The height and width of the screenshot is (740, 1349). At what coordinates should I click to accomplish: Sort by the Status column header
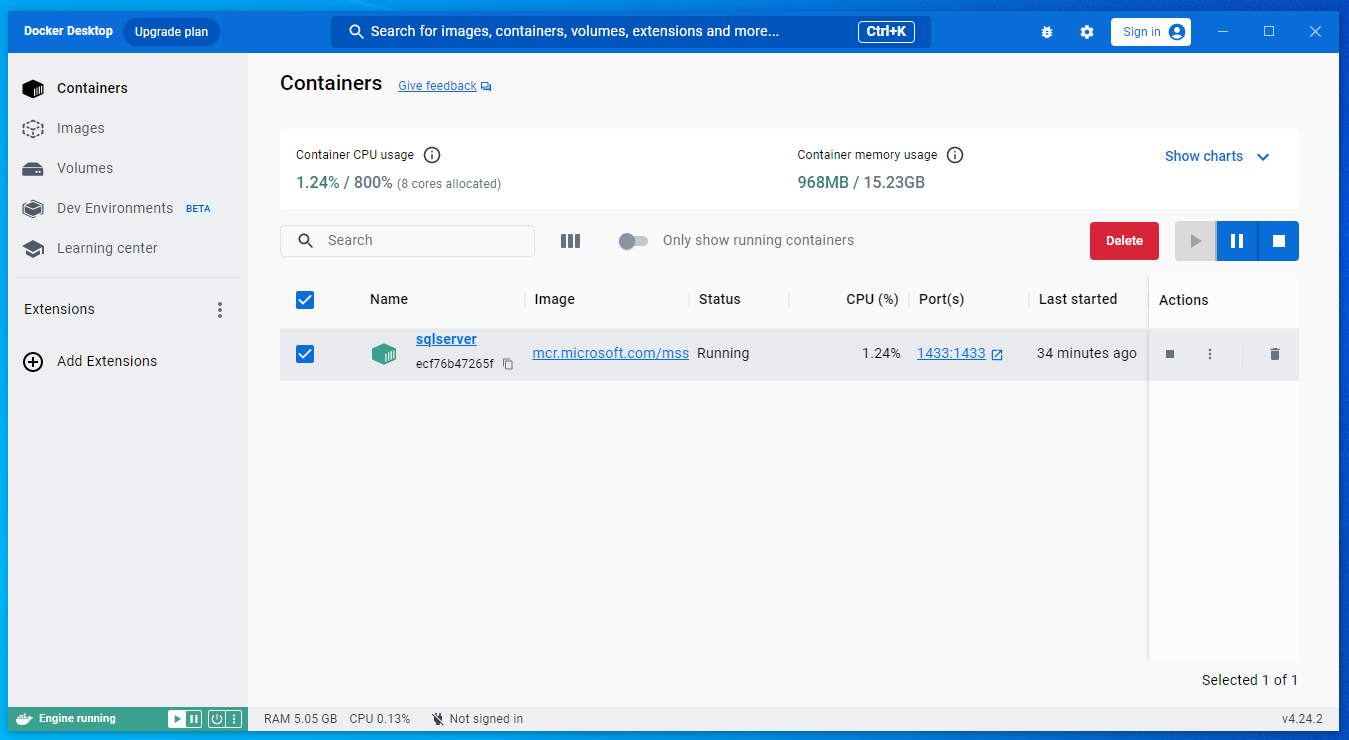point(720,299)
